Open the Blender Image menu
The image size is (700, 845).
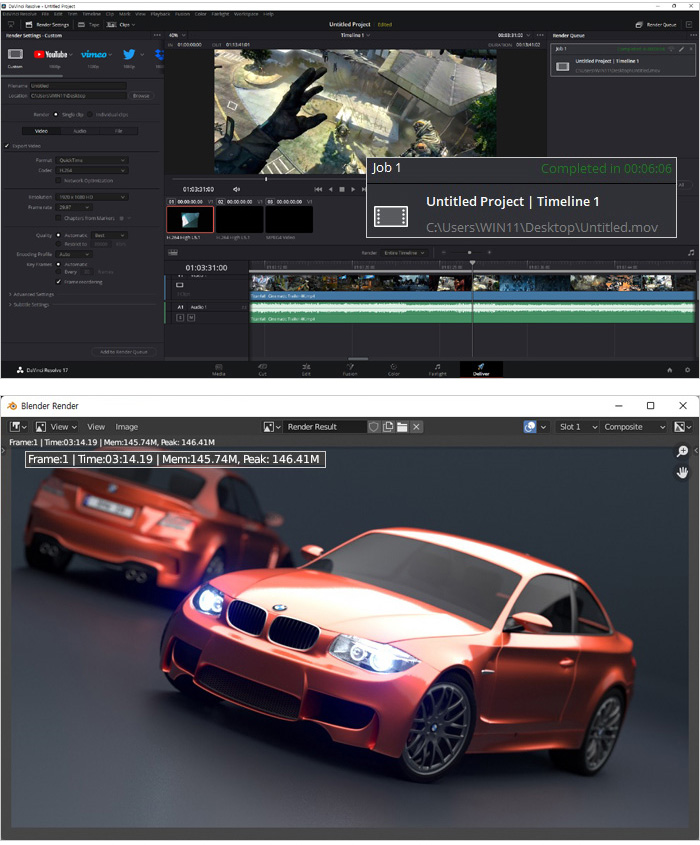[127, 427]
